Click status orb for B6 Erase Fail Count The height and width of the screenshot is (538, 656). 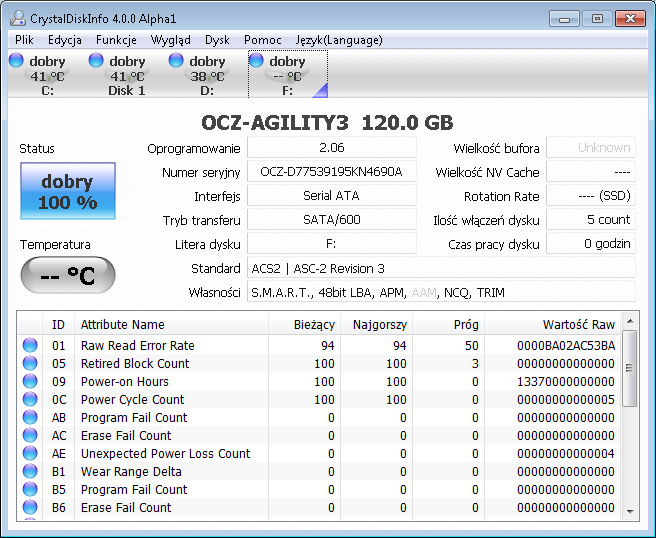click(x=30, y=507)
